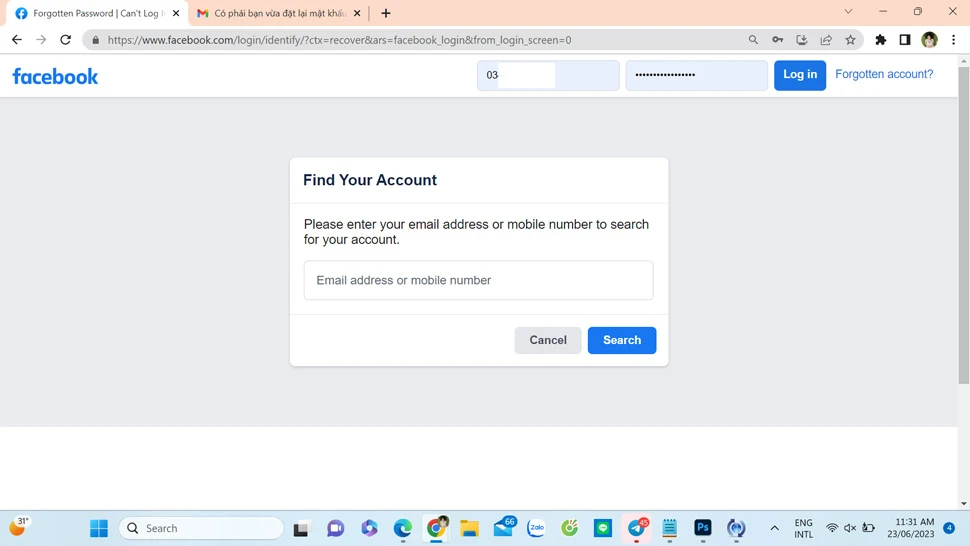Show hidden system tray icons

(x=775, y=528)
